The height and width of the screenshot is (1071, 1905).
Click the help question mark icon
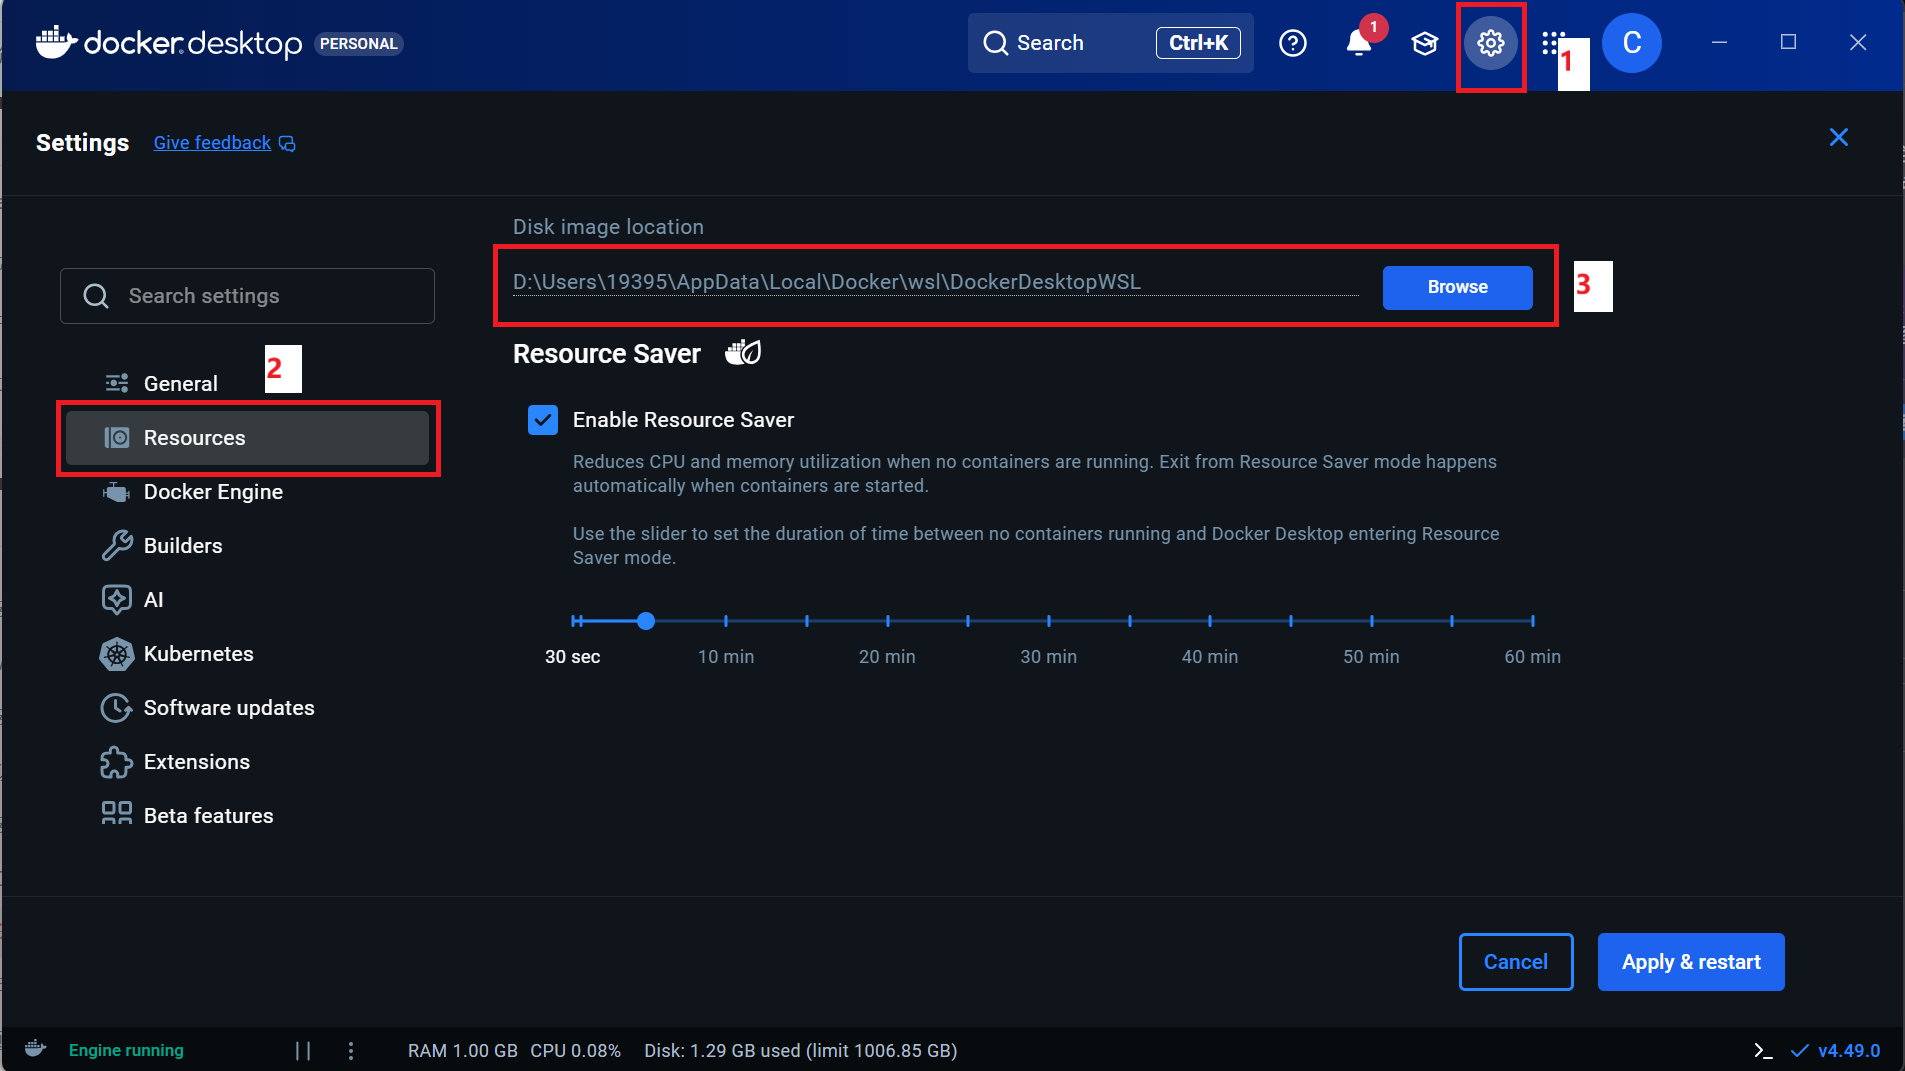pos(1291,43)
